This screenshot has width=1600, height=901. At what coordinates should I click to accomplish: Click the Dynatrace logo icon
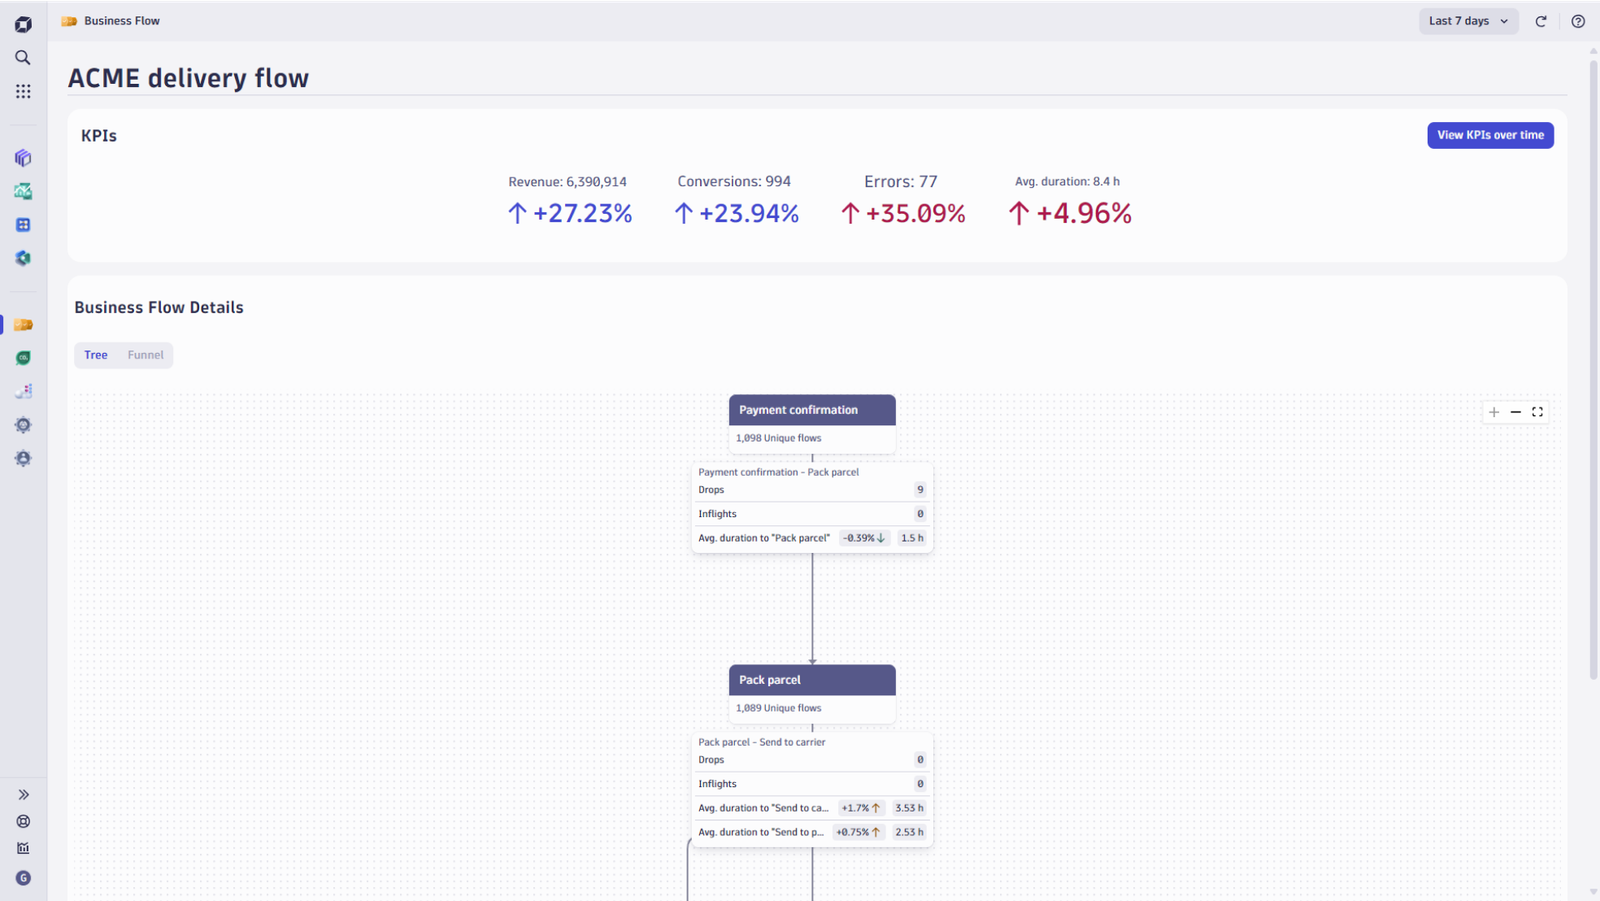[x=23, y=24]
